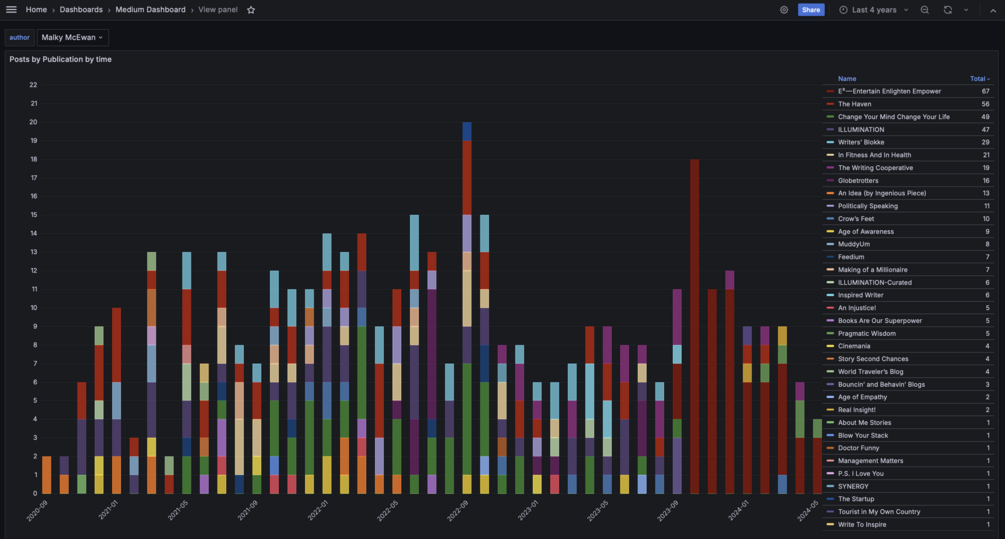Select An Injustice! legend entry

pos(856,308)
